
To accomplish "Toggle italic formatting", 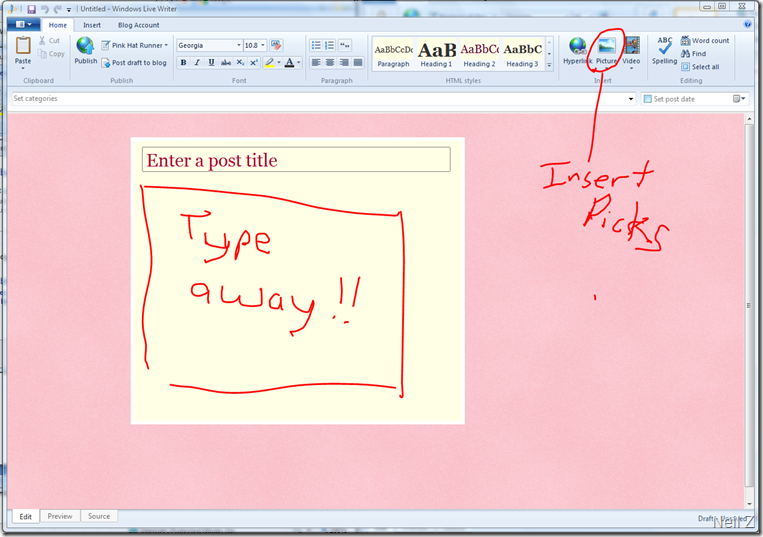I will [x=197, y=63].
